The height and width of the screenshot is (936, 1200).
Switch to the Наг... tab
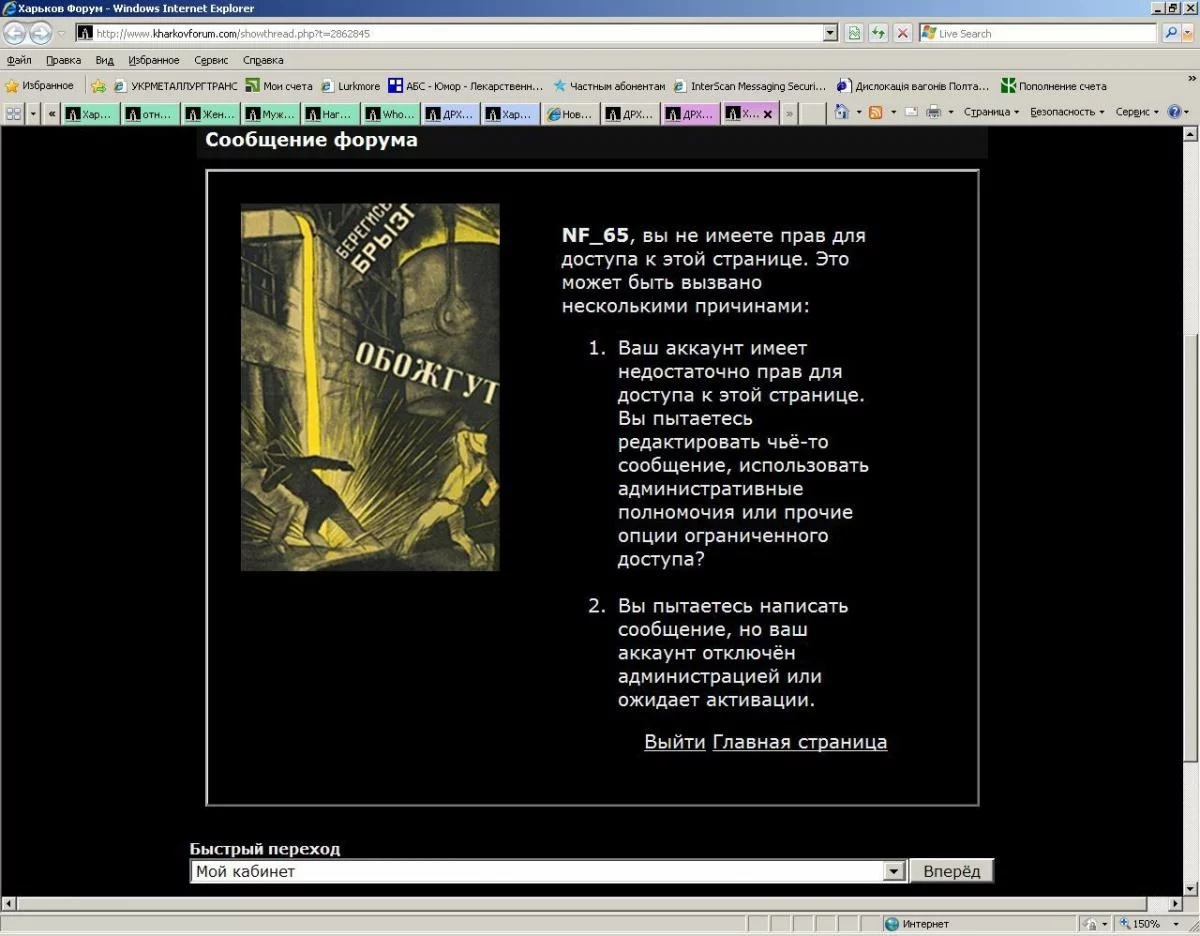[x=331, y=114]
